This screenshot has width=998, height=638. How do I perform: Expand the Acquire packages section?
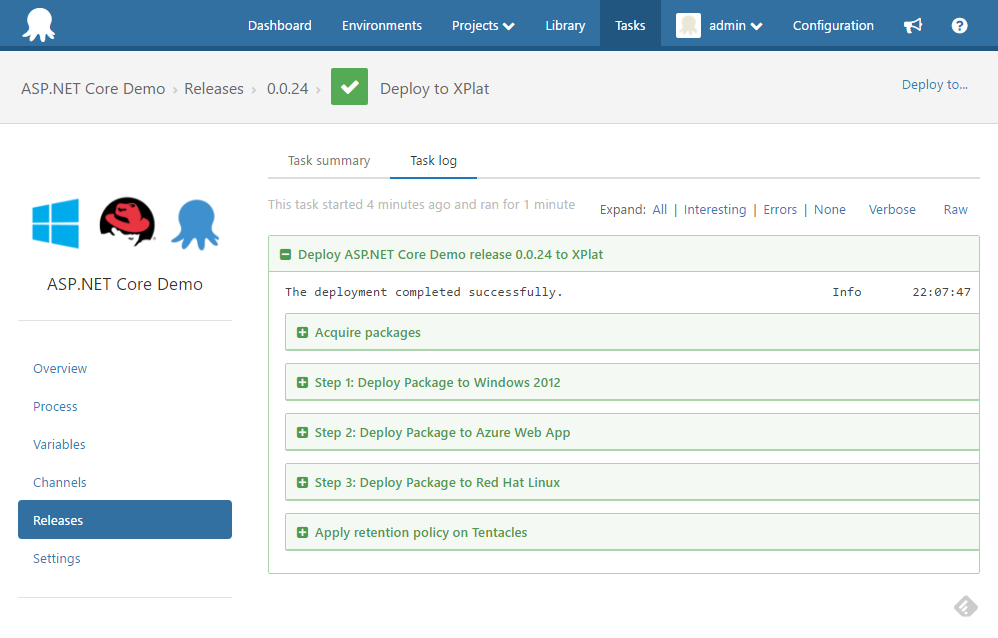pos(302,332)
